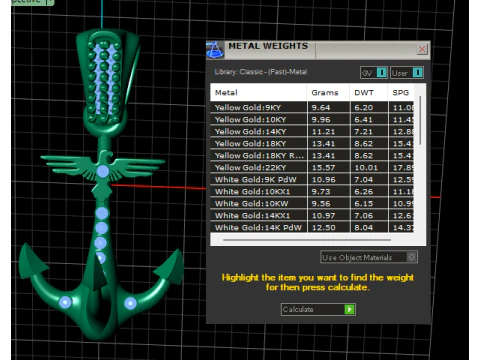Select the White Gold:14K PdW row
The image size is (480, 360).
[312, 227]
